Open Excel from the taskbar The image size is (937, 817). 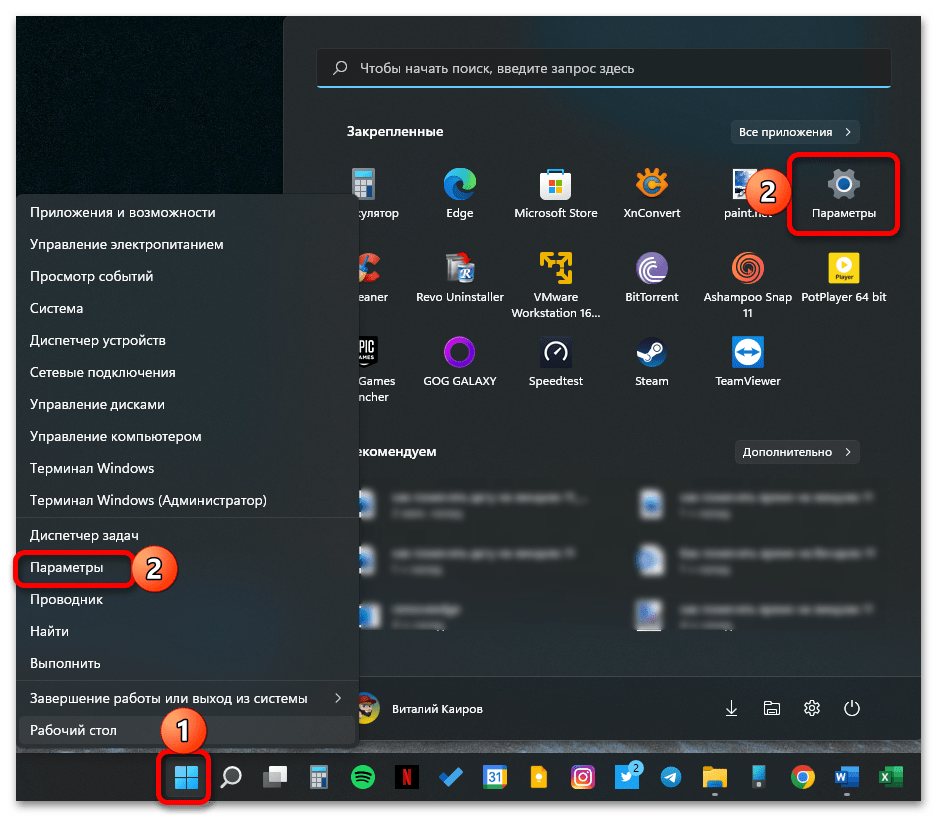pyautogui.click(x=890, y=777)
